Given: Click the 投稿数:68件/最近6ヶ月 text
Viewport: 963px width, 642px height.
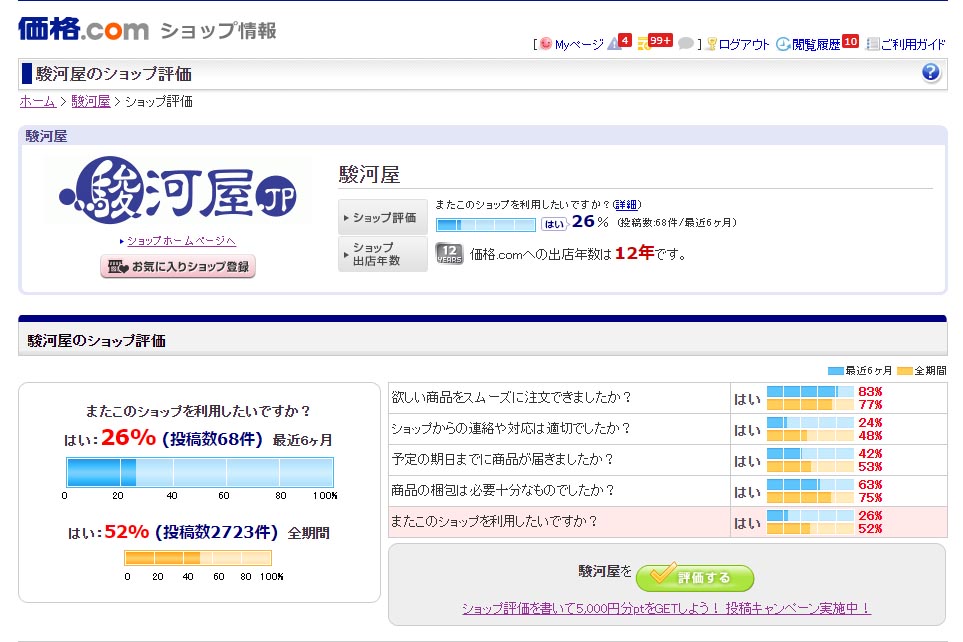Looking at the screenshot, I should 677,222.
